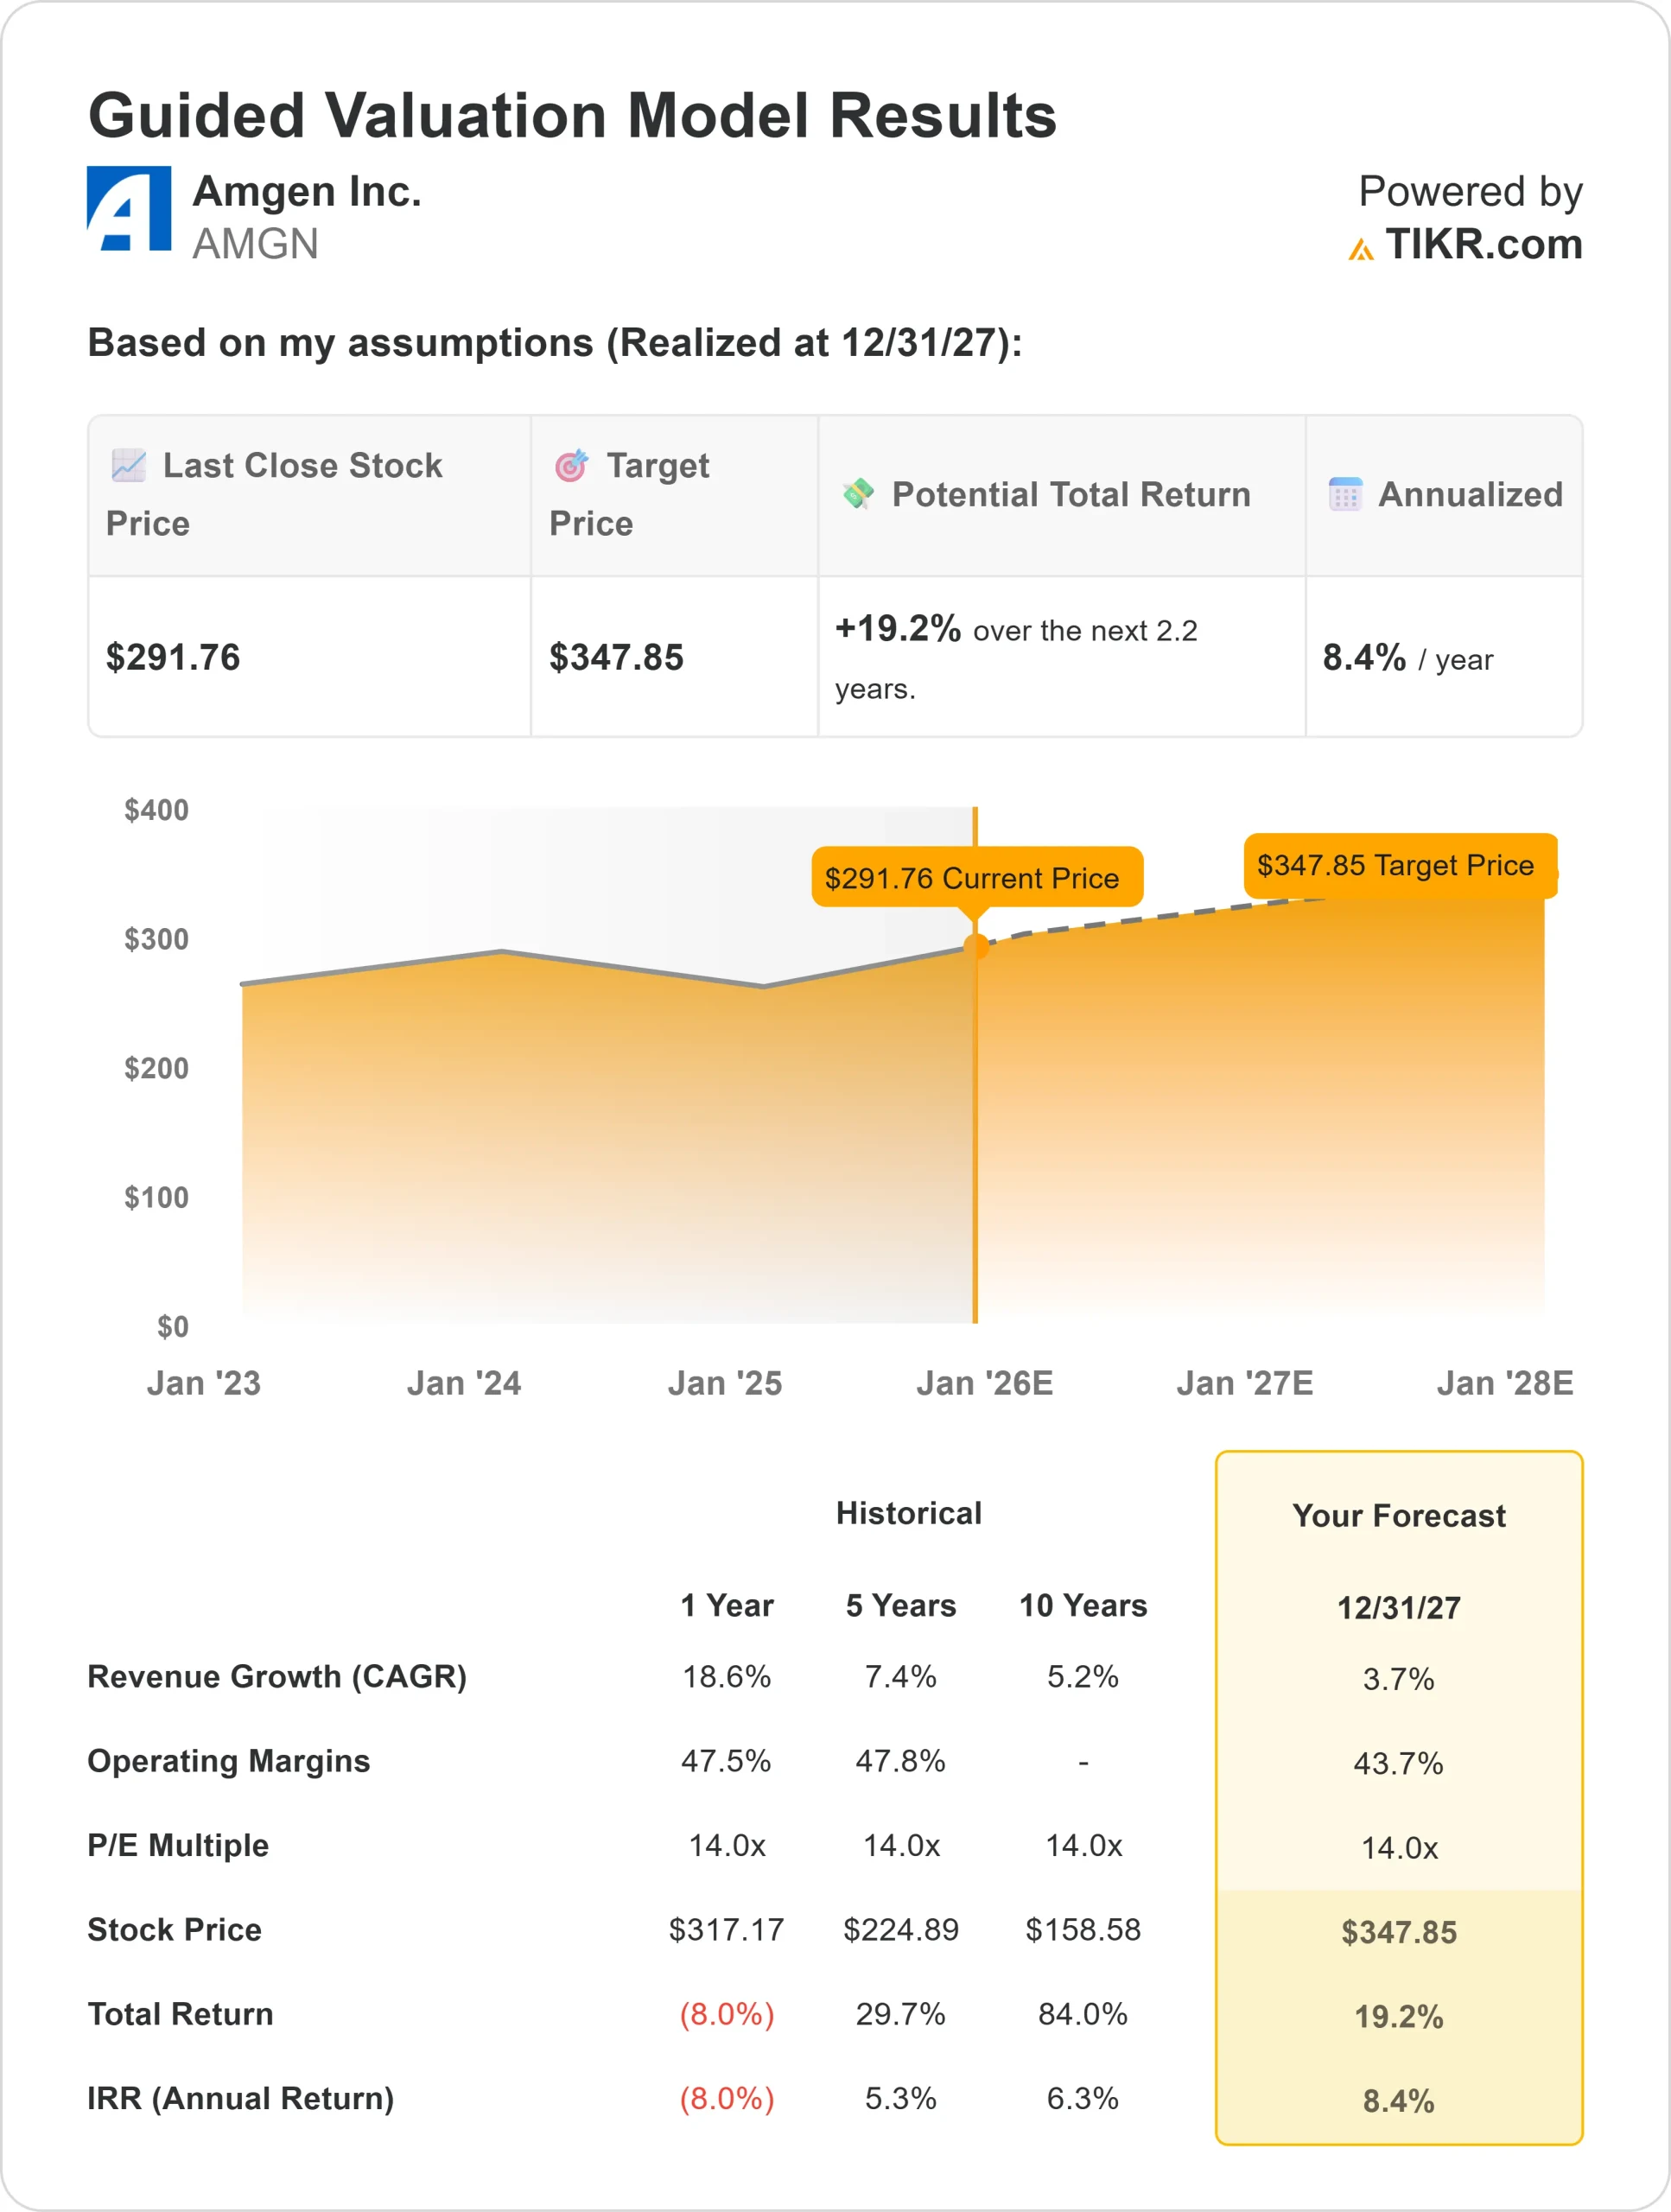The height and width of the screenshot is (2212, 1671).
Task: Click the forecast stock price $347.85 cell
Action: tap(1398, 1932)
